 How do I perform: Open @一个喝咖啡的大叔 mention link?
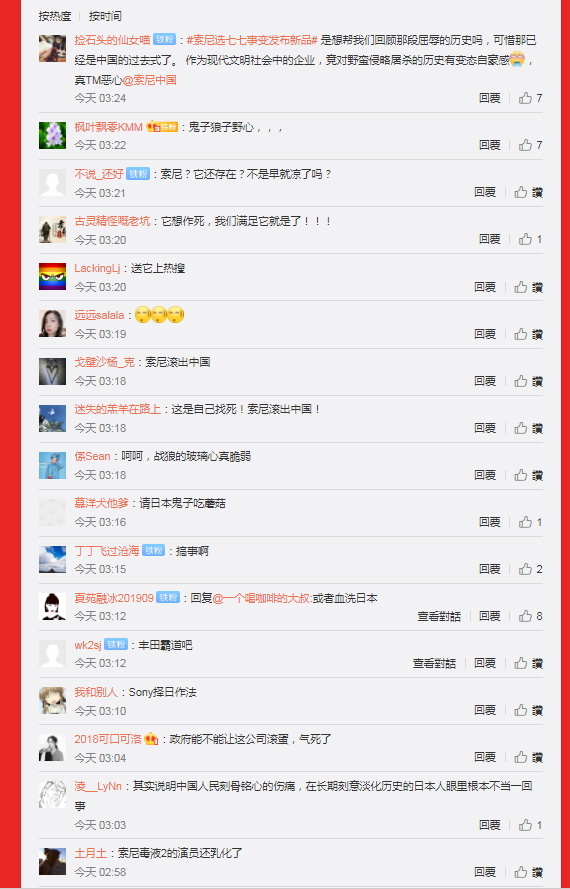pyautogui.click(x=261, y=598)
